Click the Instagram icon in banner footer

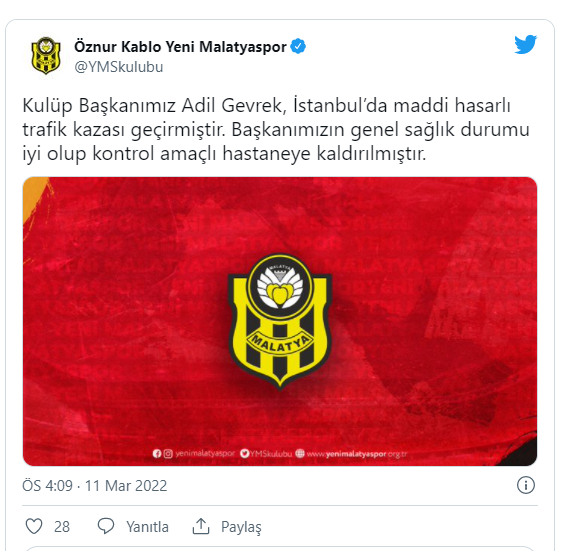click(168, 454)
